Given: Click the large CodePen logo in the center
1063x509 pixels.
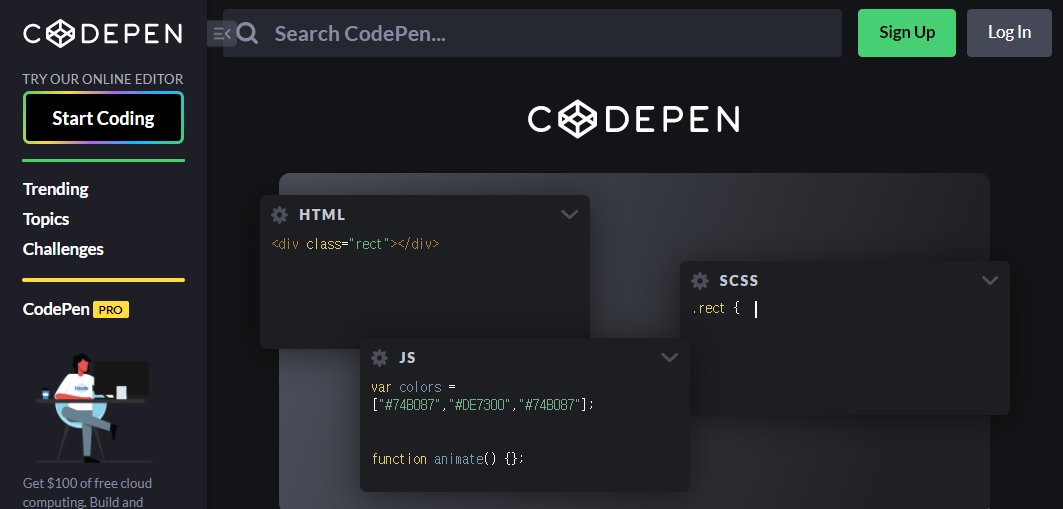Looking at the screenshot, I should click(633, 119).
